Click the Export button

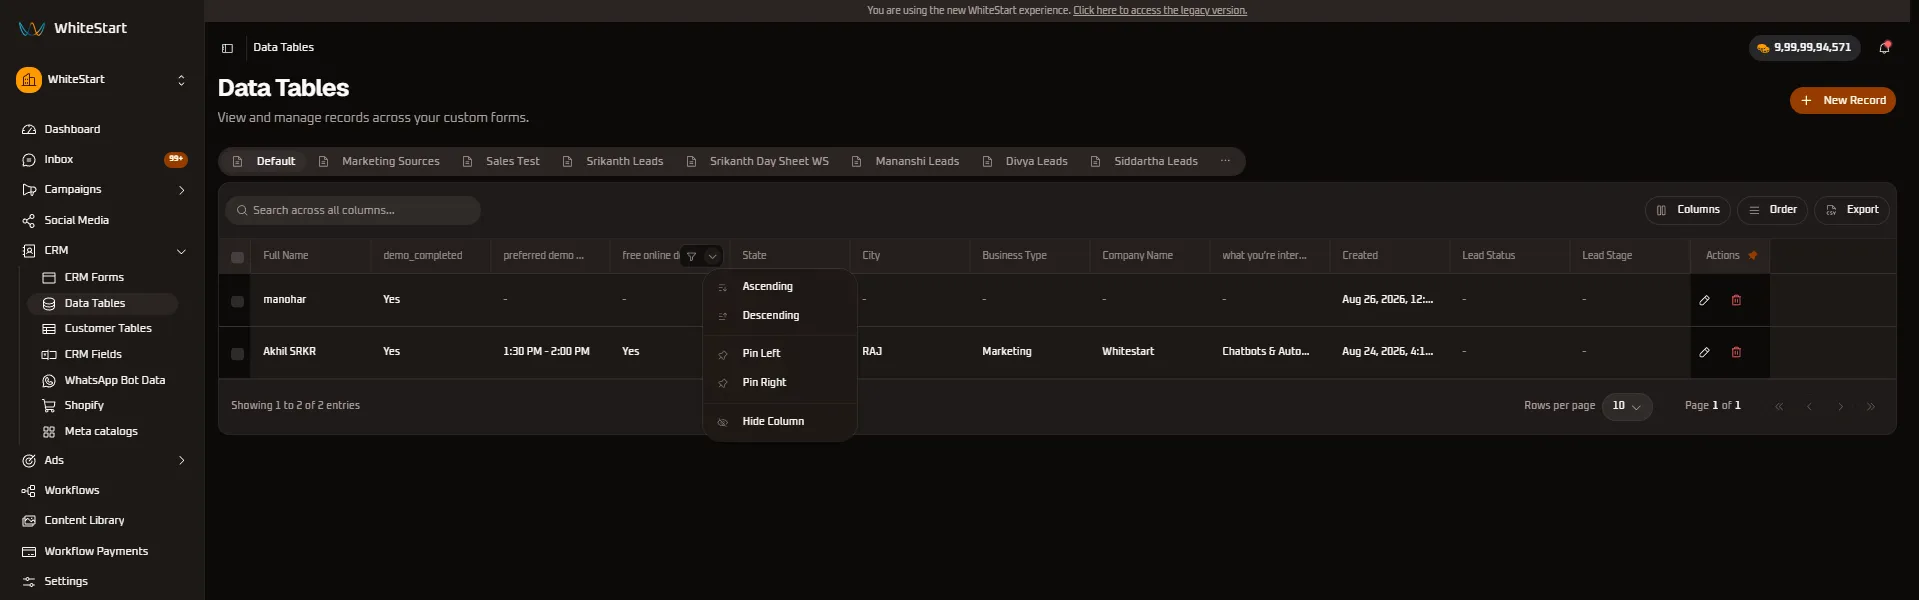[x=1852, y=210]
